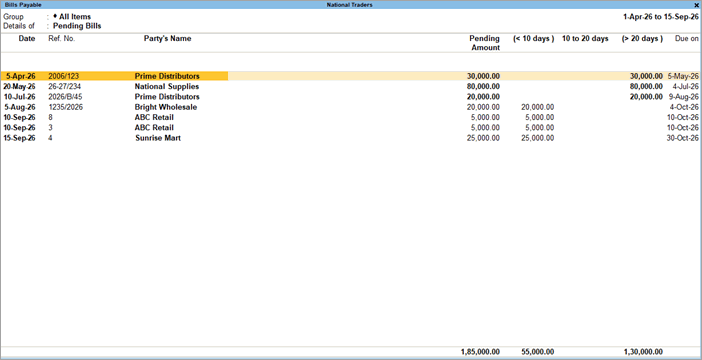The image size is (702, 360).
Task: Close the Bills Payable report window
Action: point(696,5)
